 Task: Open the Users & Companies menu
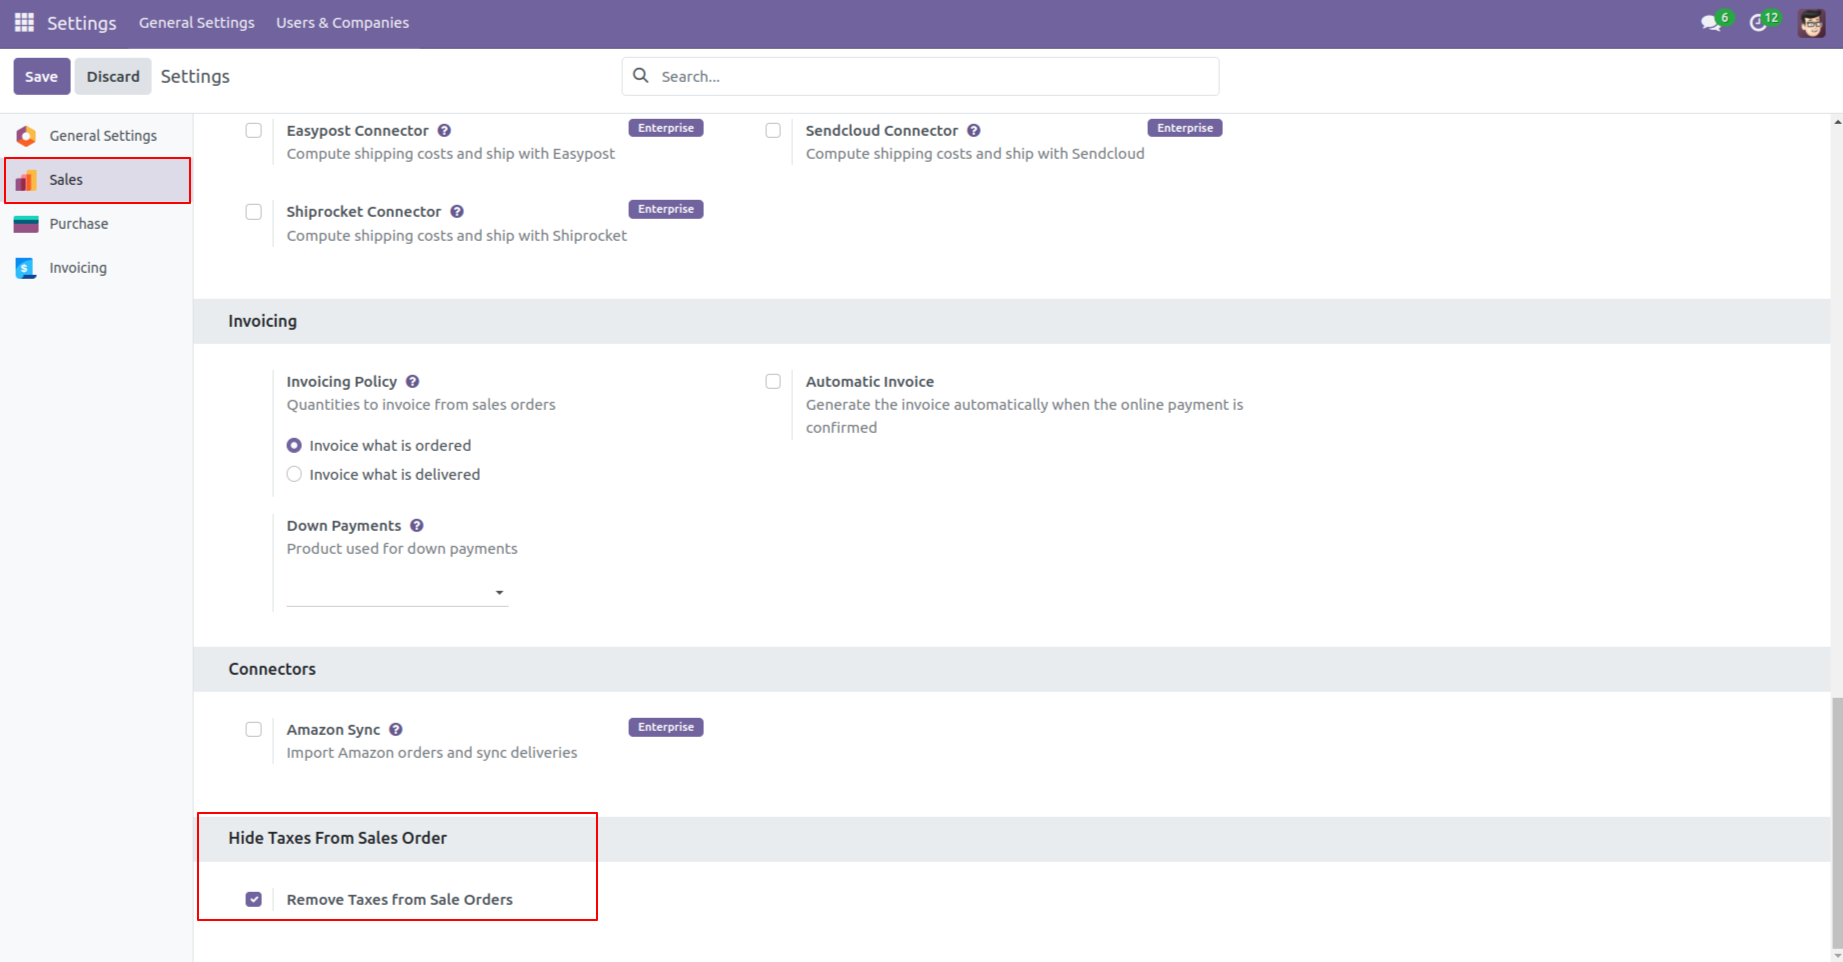(342, 22)
